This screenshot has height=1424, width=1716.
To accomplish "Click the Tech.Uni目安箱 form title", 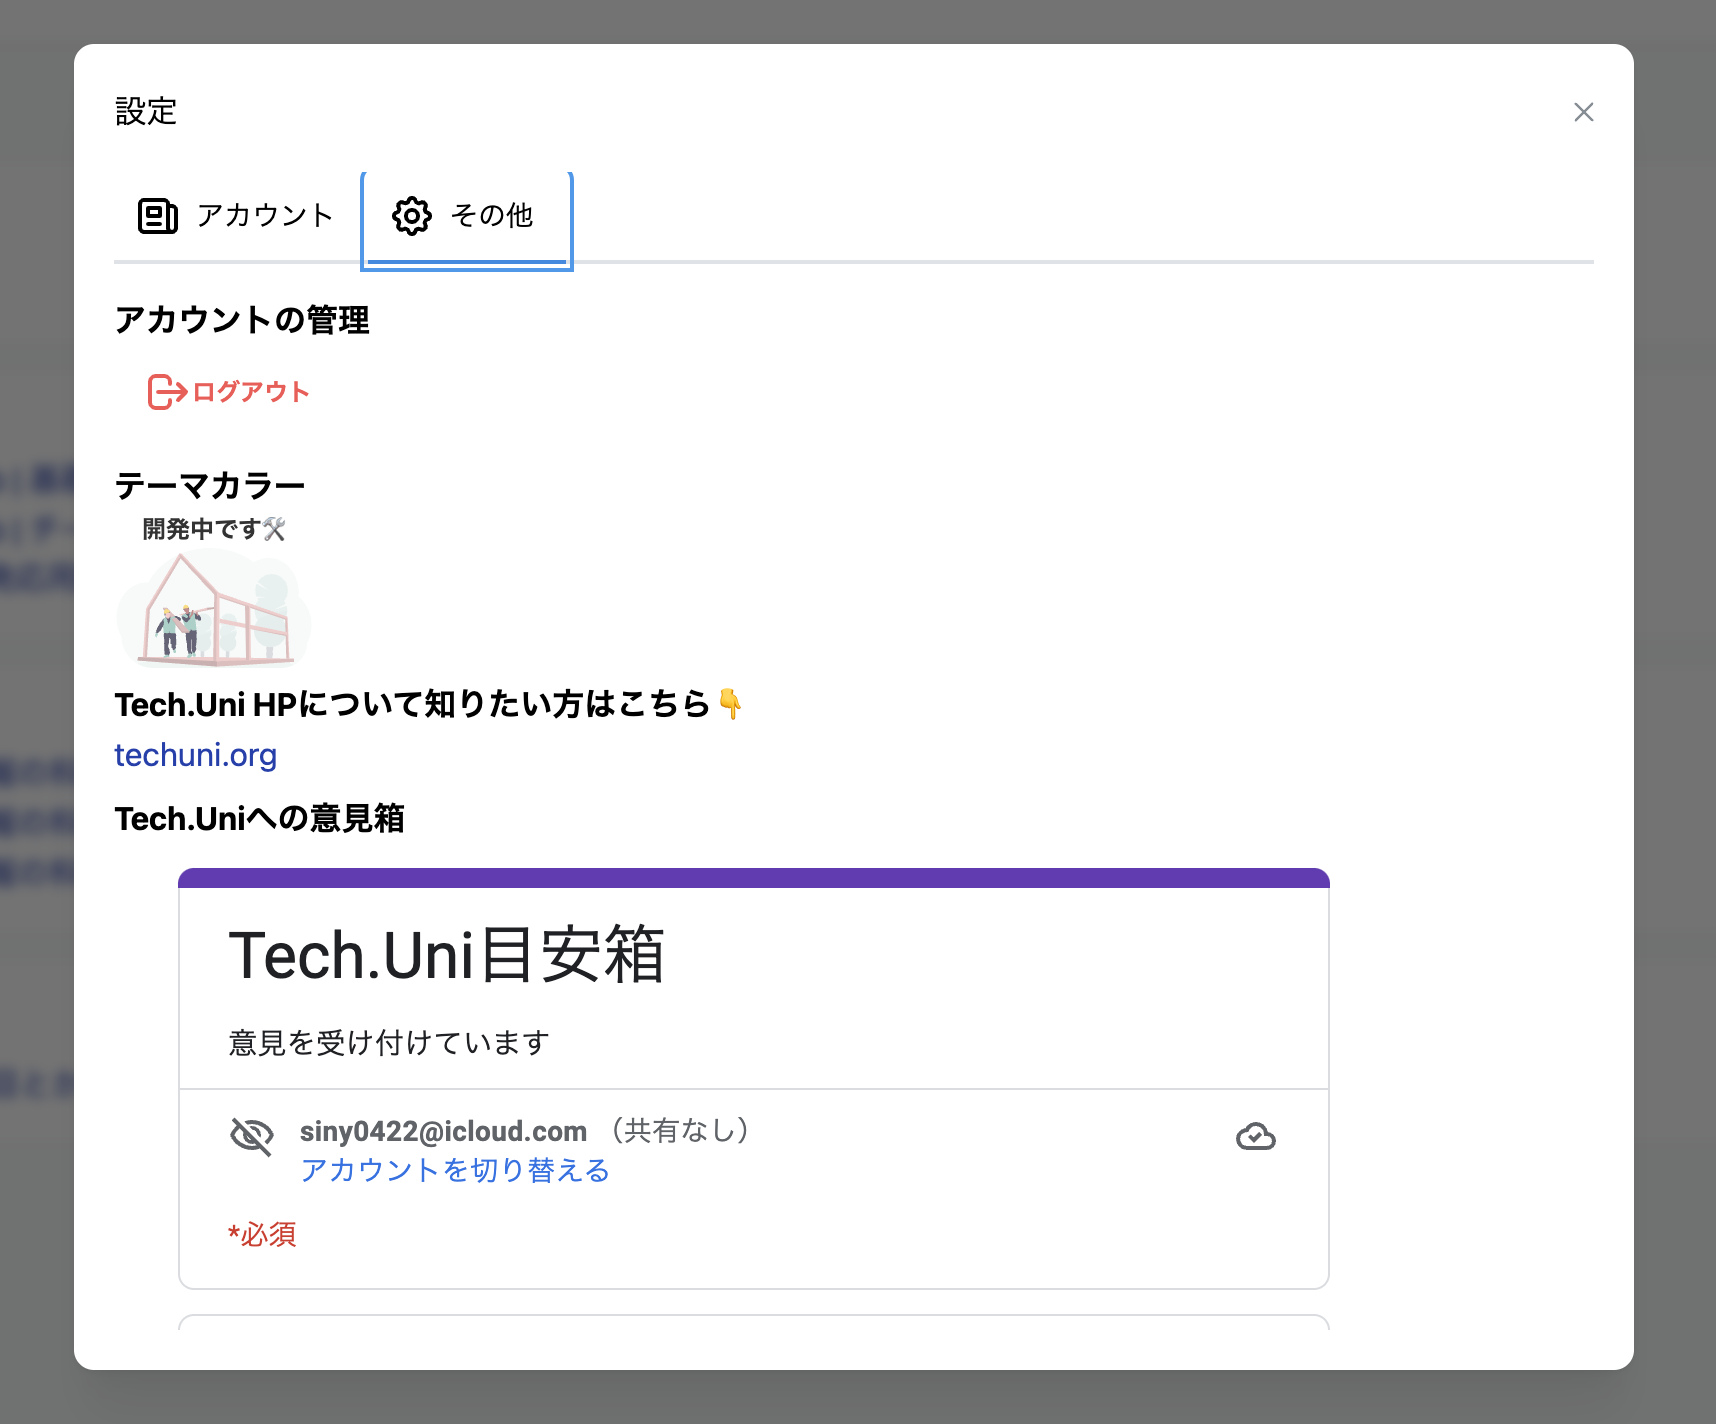I will pyautogui.click(x=449, y=958).
